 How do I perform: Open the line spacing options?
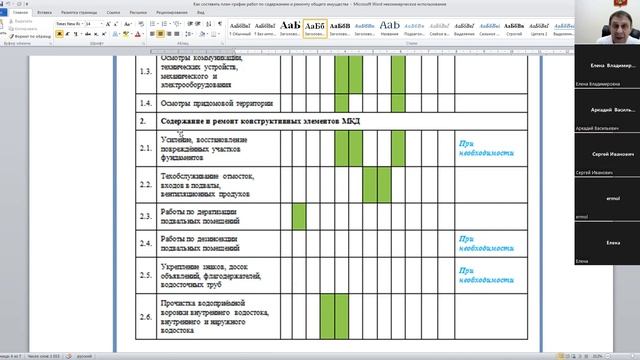click(188, 34)
